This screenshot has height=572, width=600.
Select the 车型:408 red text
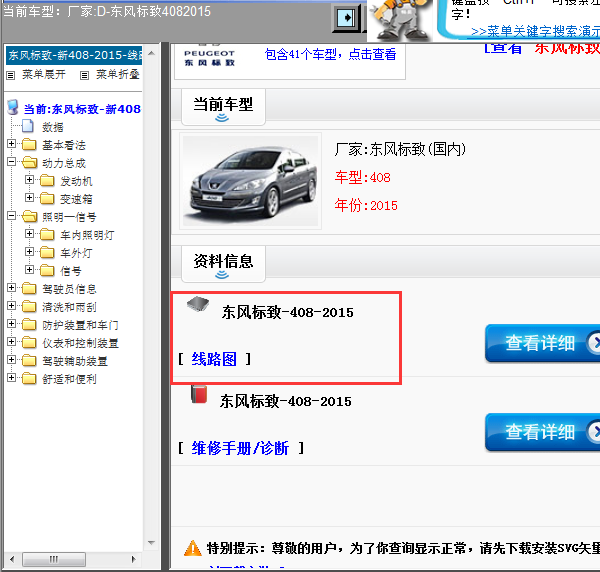point(362,178)
